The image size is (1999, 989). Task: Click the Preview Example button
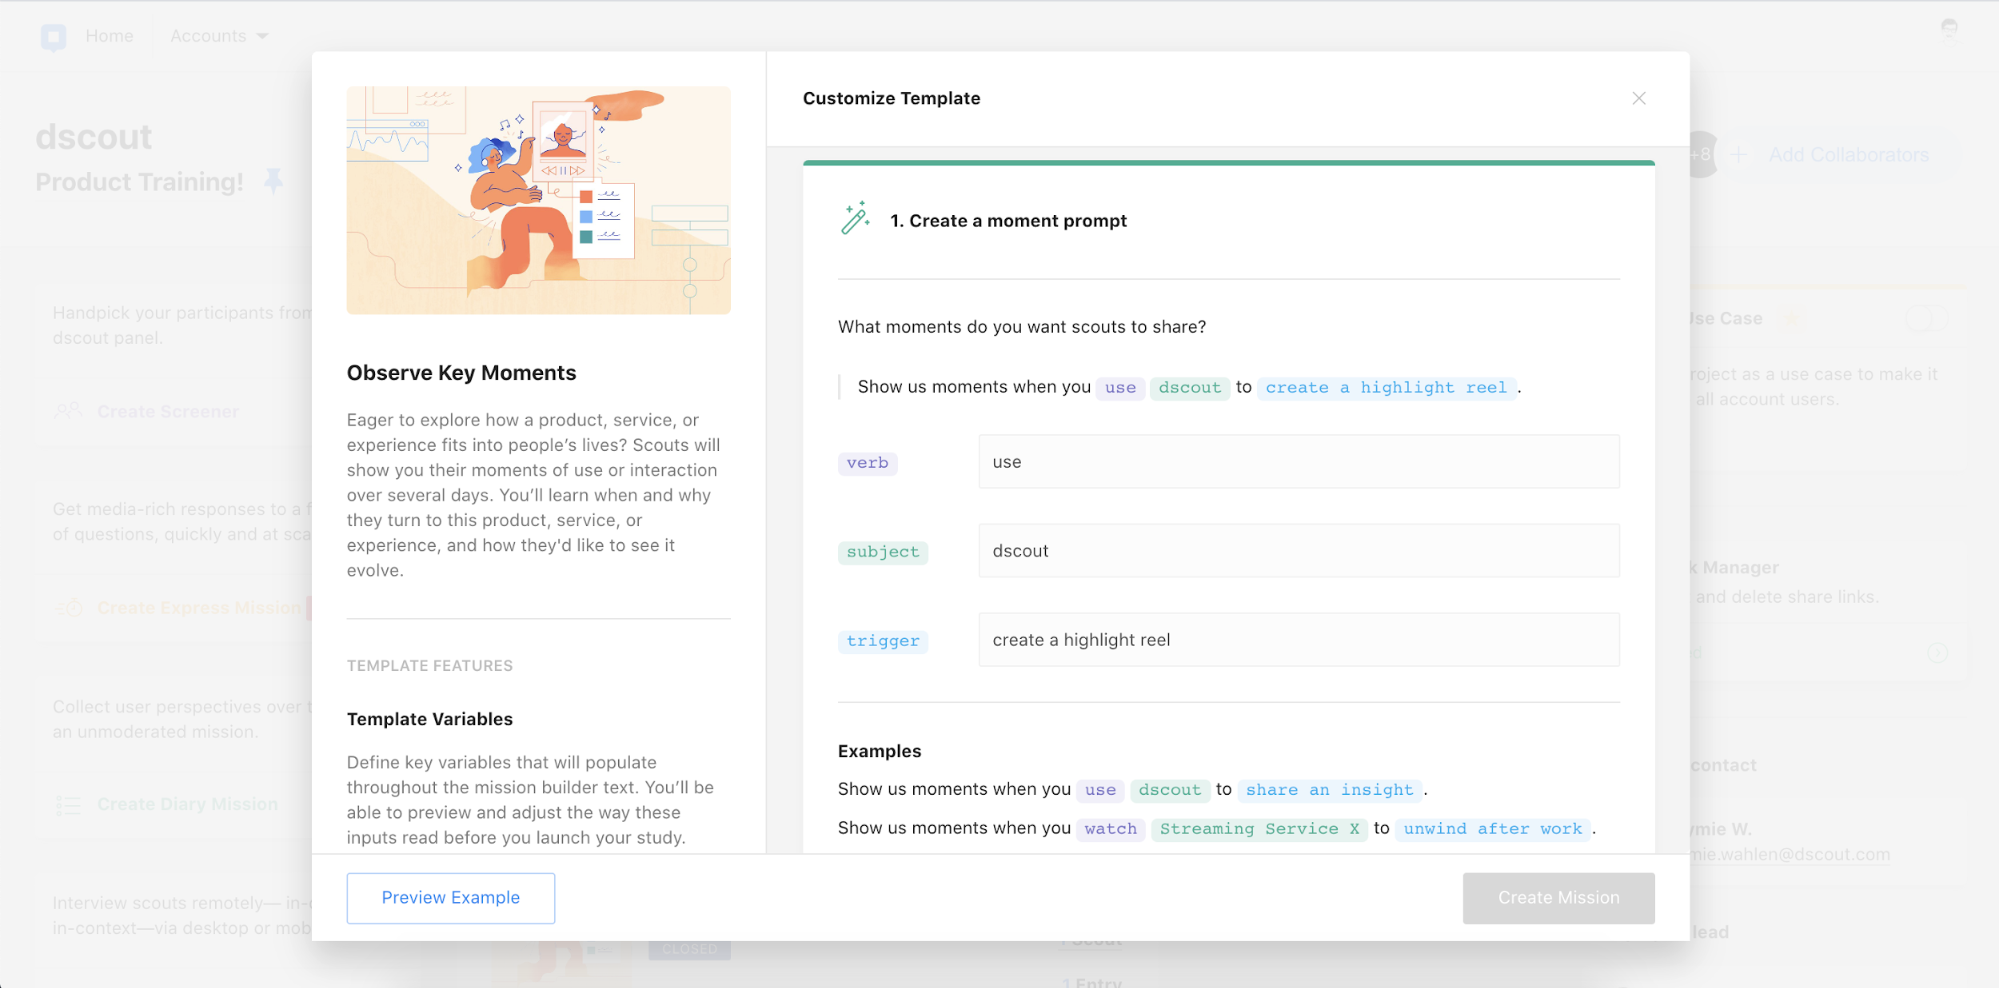[451, 898]
